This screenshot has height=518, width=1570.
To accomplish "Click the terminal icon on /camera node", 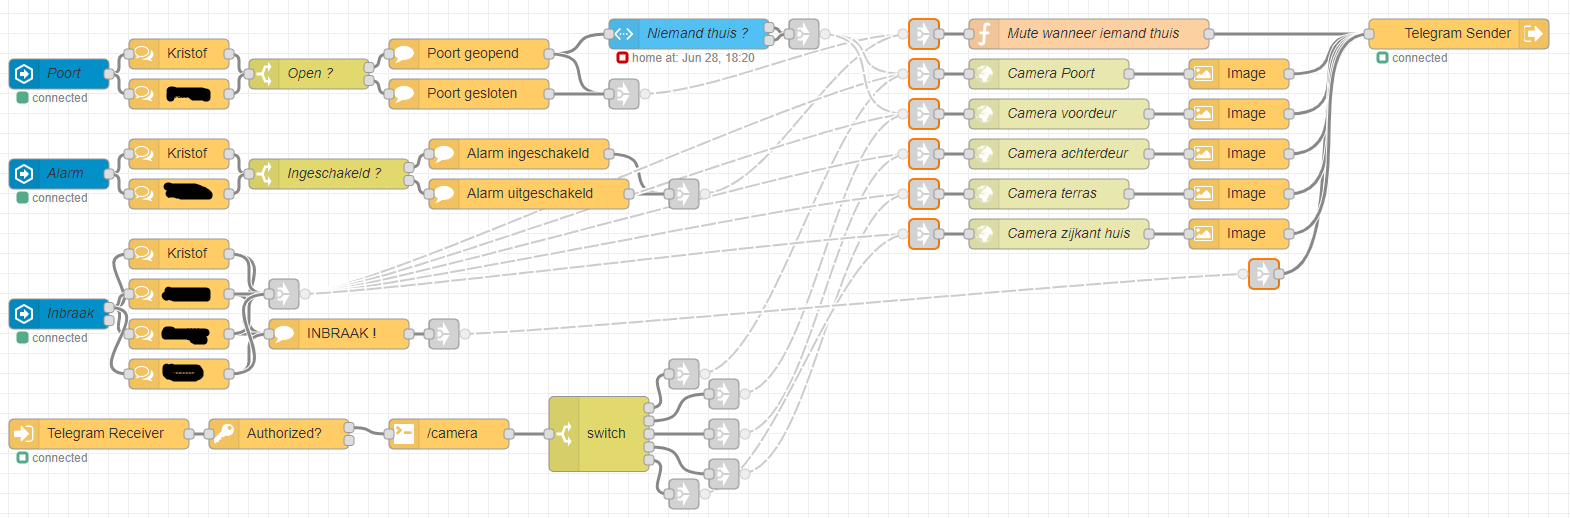I will pos(404,433).
